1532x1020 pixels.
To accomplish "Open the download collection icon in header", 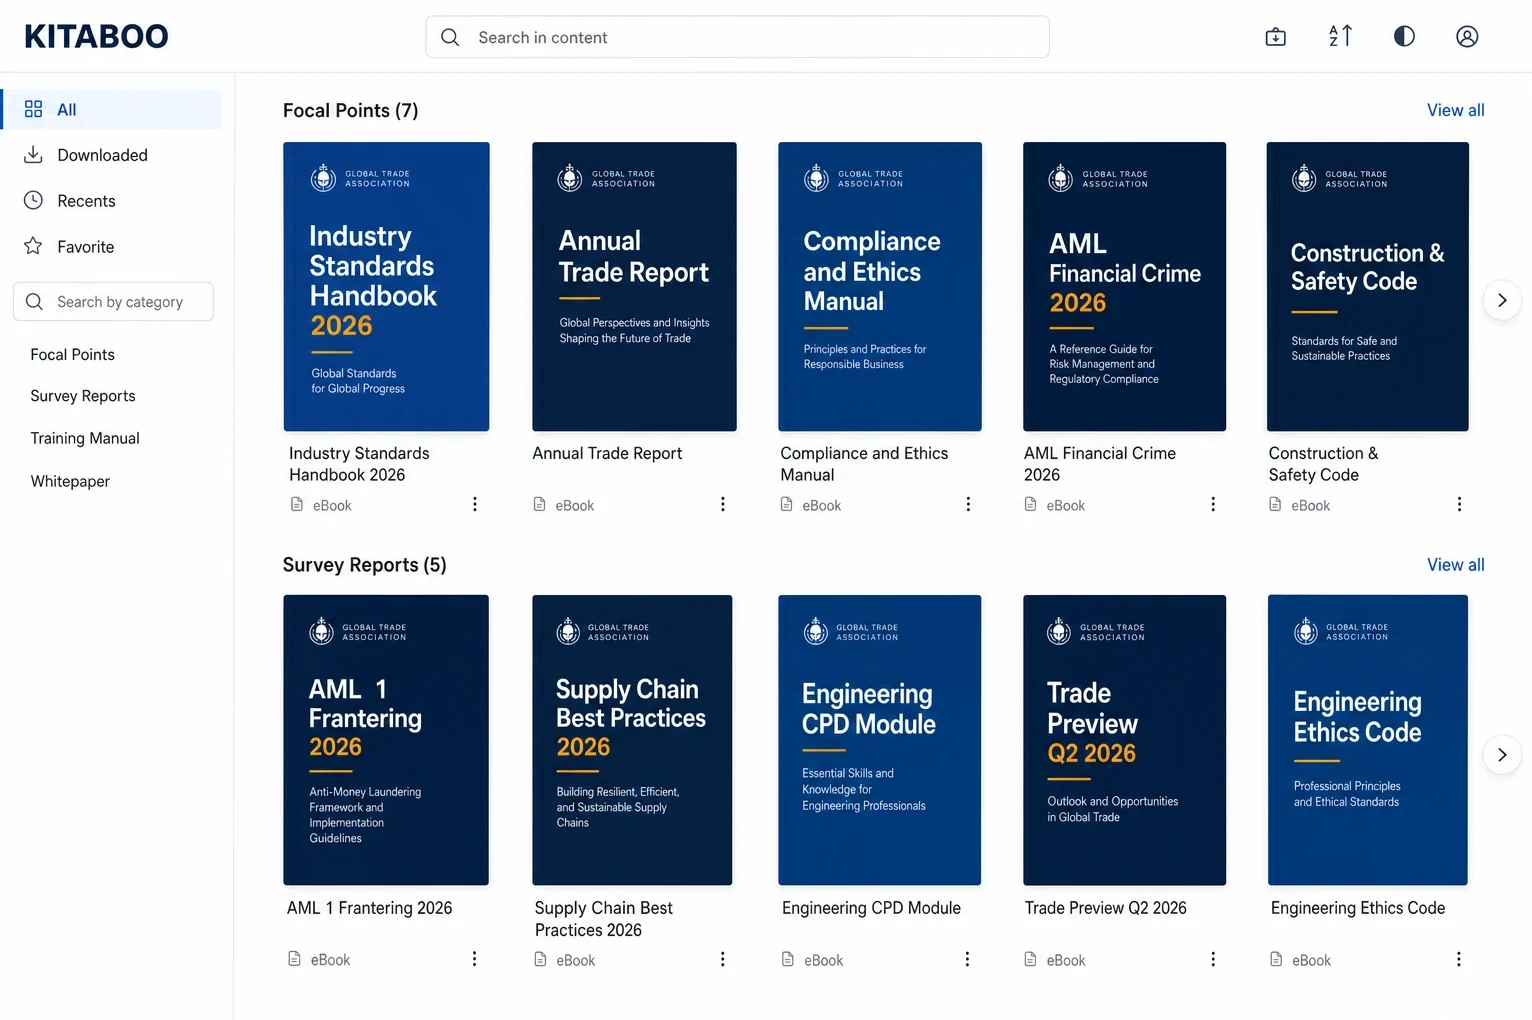I will [x=1276, y=37].
